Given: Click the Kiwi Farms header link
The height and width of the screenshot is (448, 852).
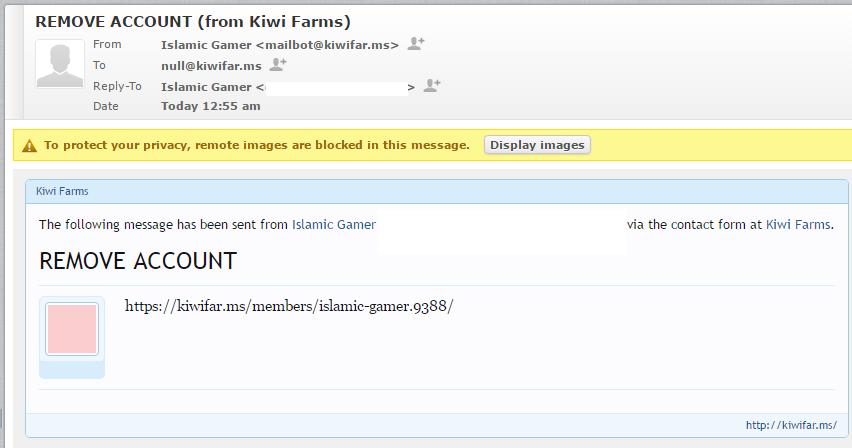Looking at the screenshot, I should [62, 191].
